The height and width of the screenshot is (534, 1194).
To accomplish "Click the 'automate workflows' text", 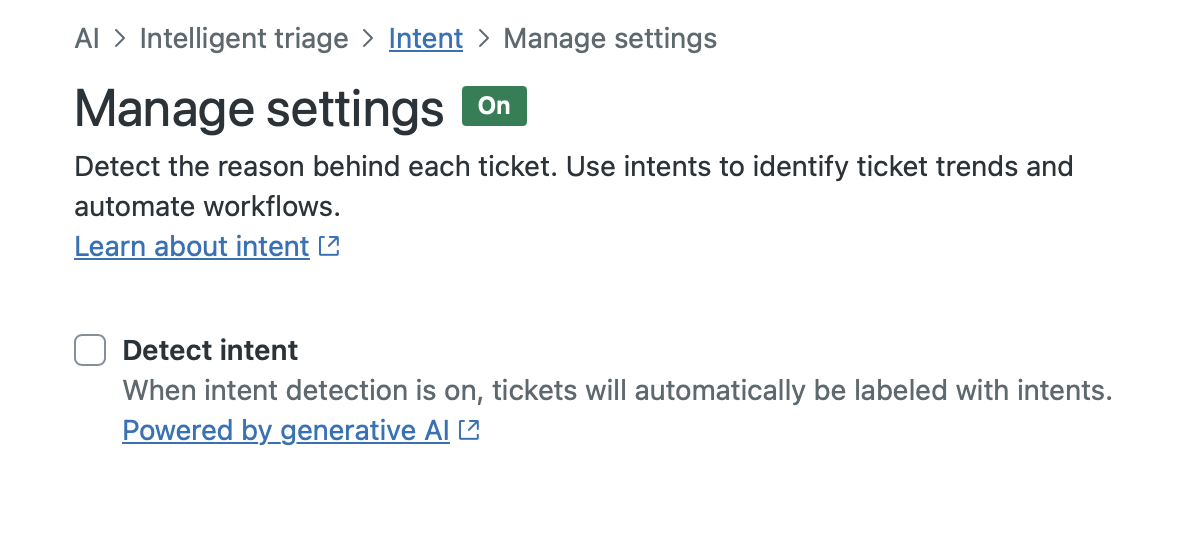I will point(207,207).
